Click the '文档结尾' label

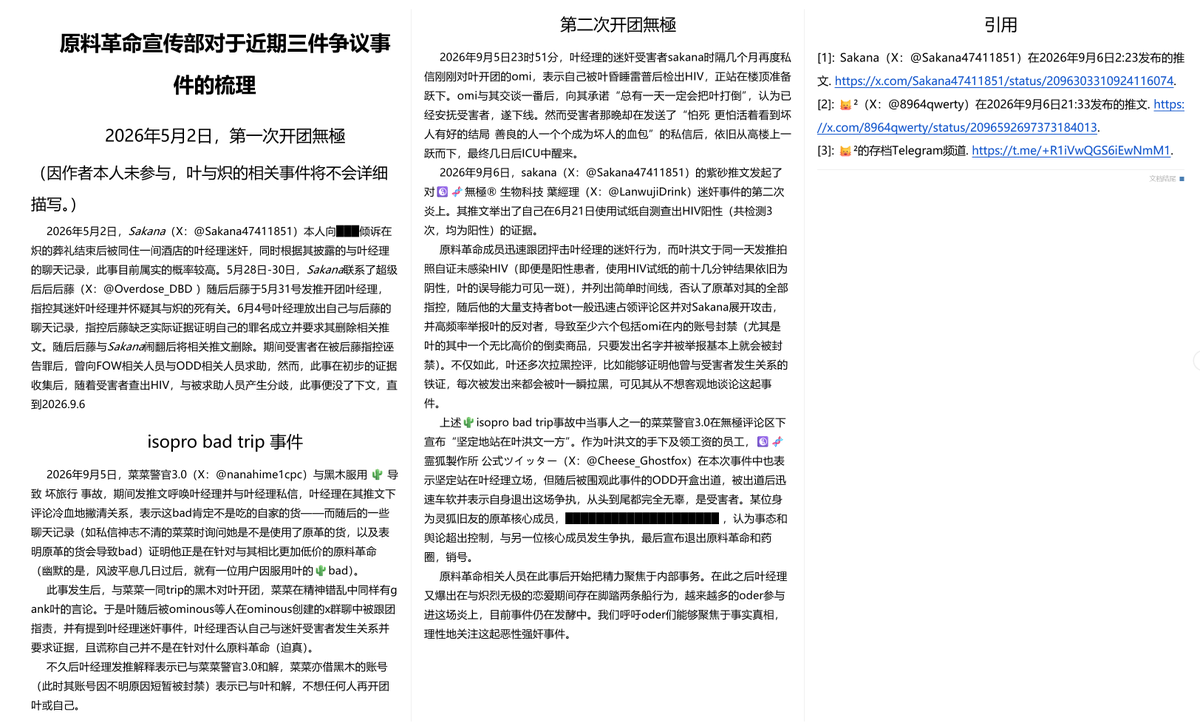coord(1163,178)
